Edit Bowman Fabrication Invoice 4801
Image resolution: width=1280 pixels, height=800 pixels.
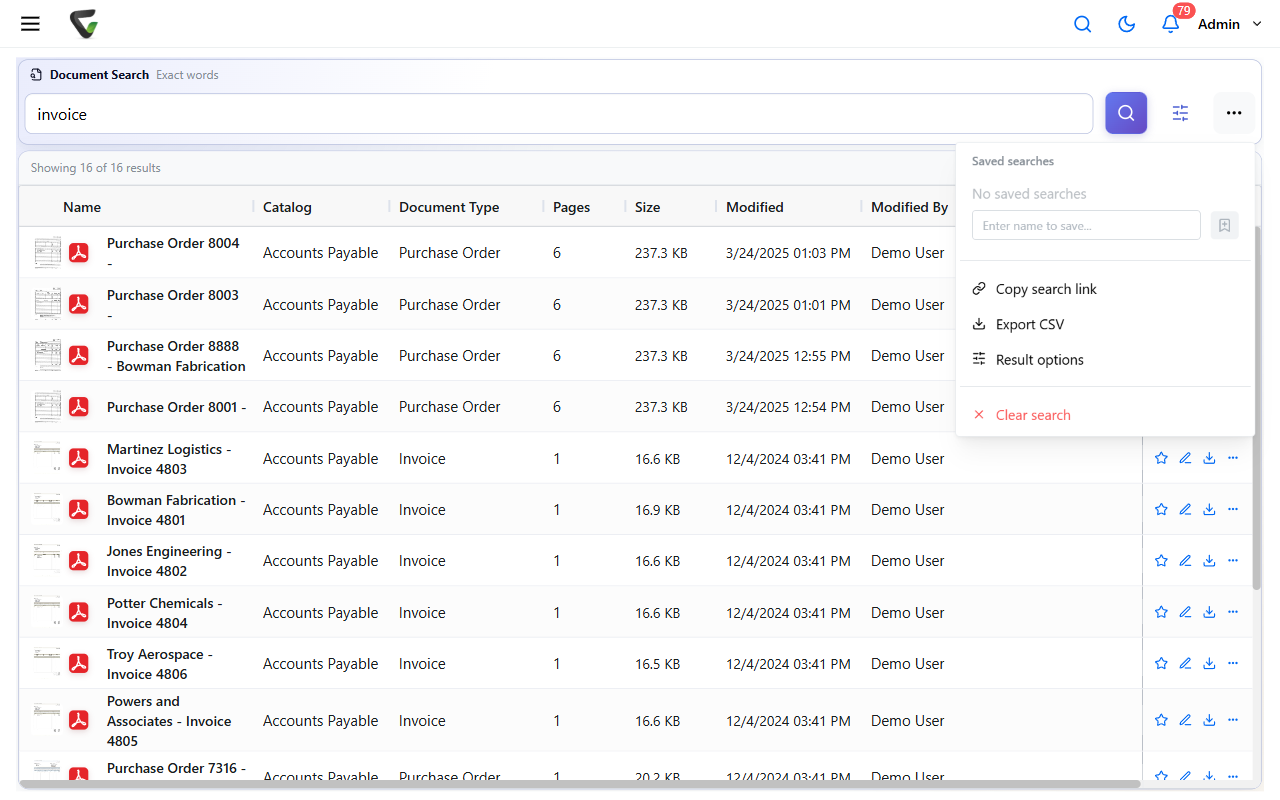1185,509
